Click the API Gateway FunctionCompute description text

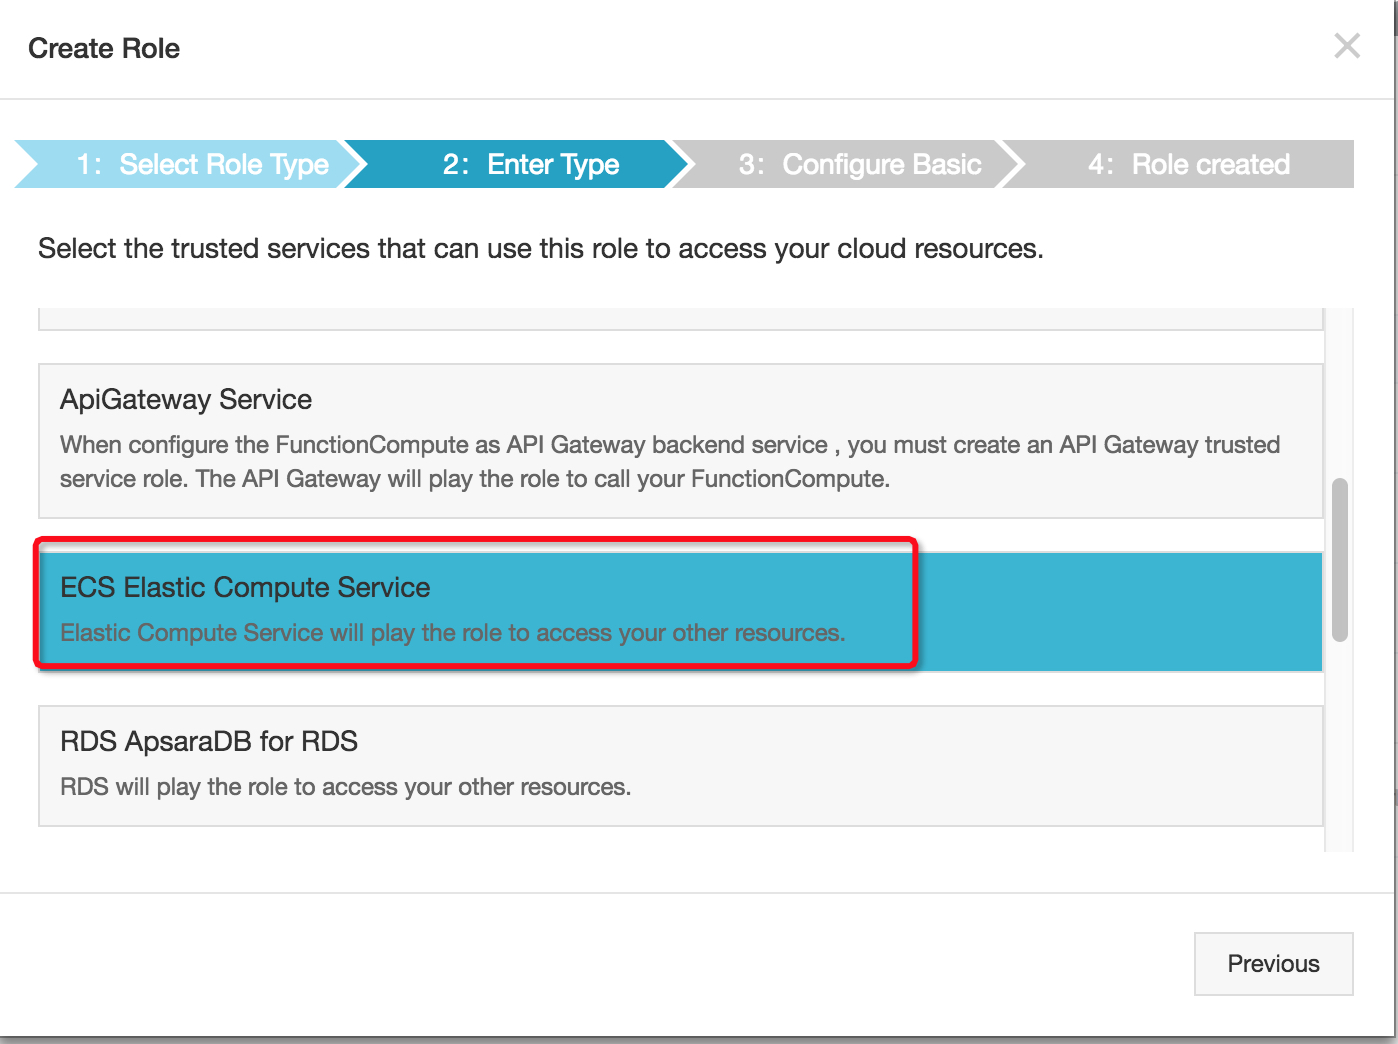point(669,462)
